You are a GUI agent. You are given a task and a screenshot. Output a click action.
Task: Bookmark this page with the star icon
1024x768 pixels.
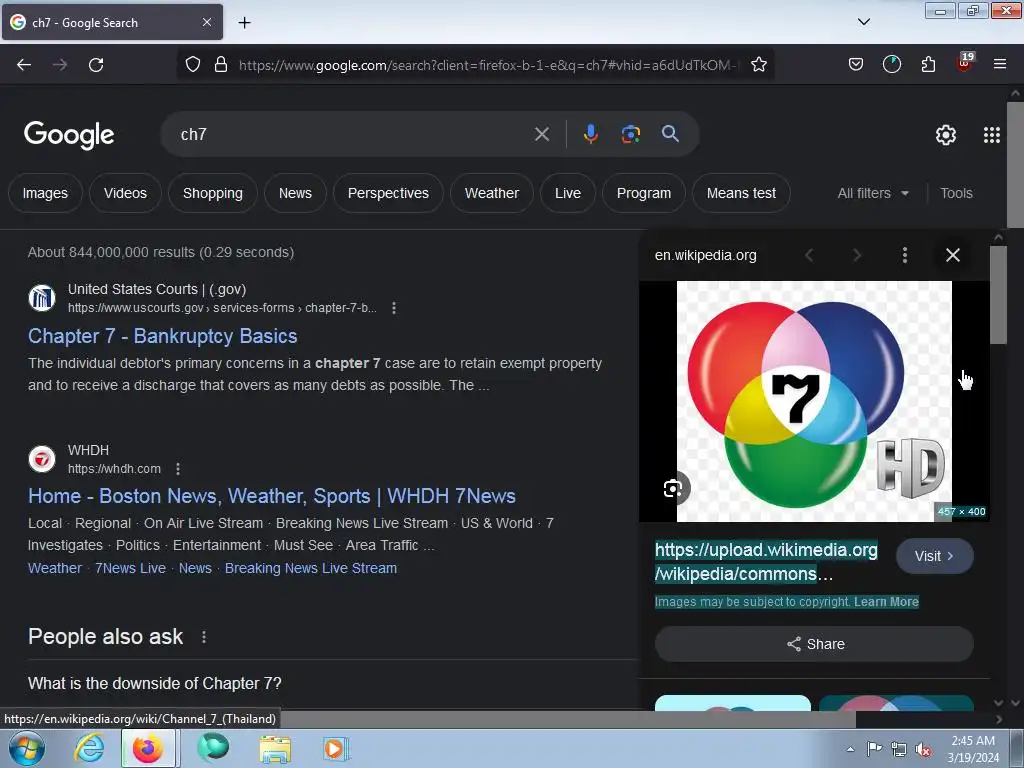758,64
